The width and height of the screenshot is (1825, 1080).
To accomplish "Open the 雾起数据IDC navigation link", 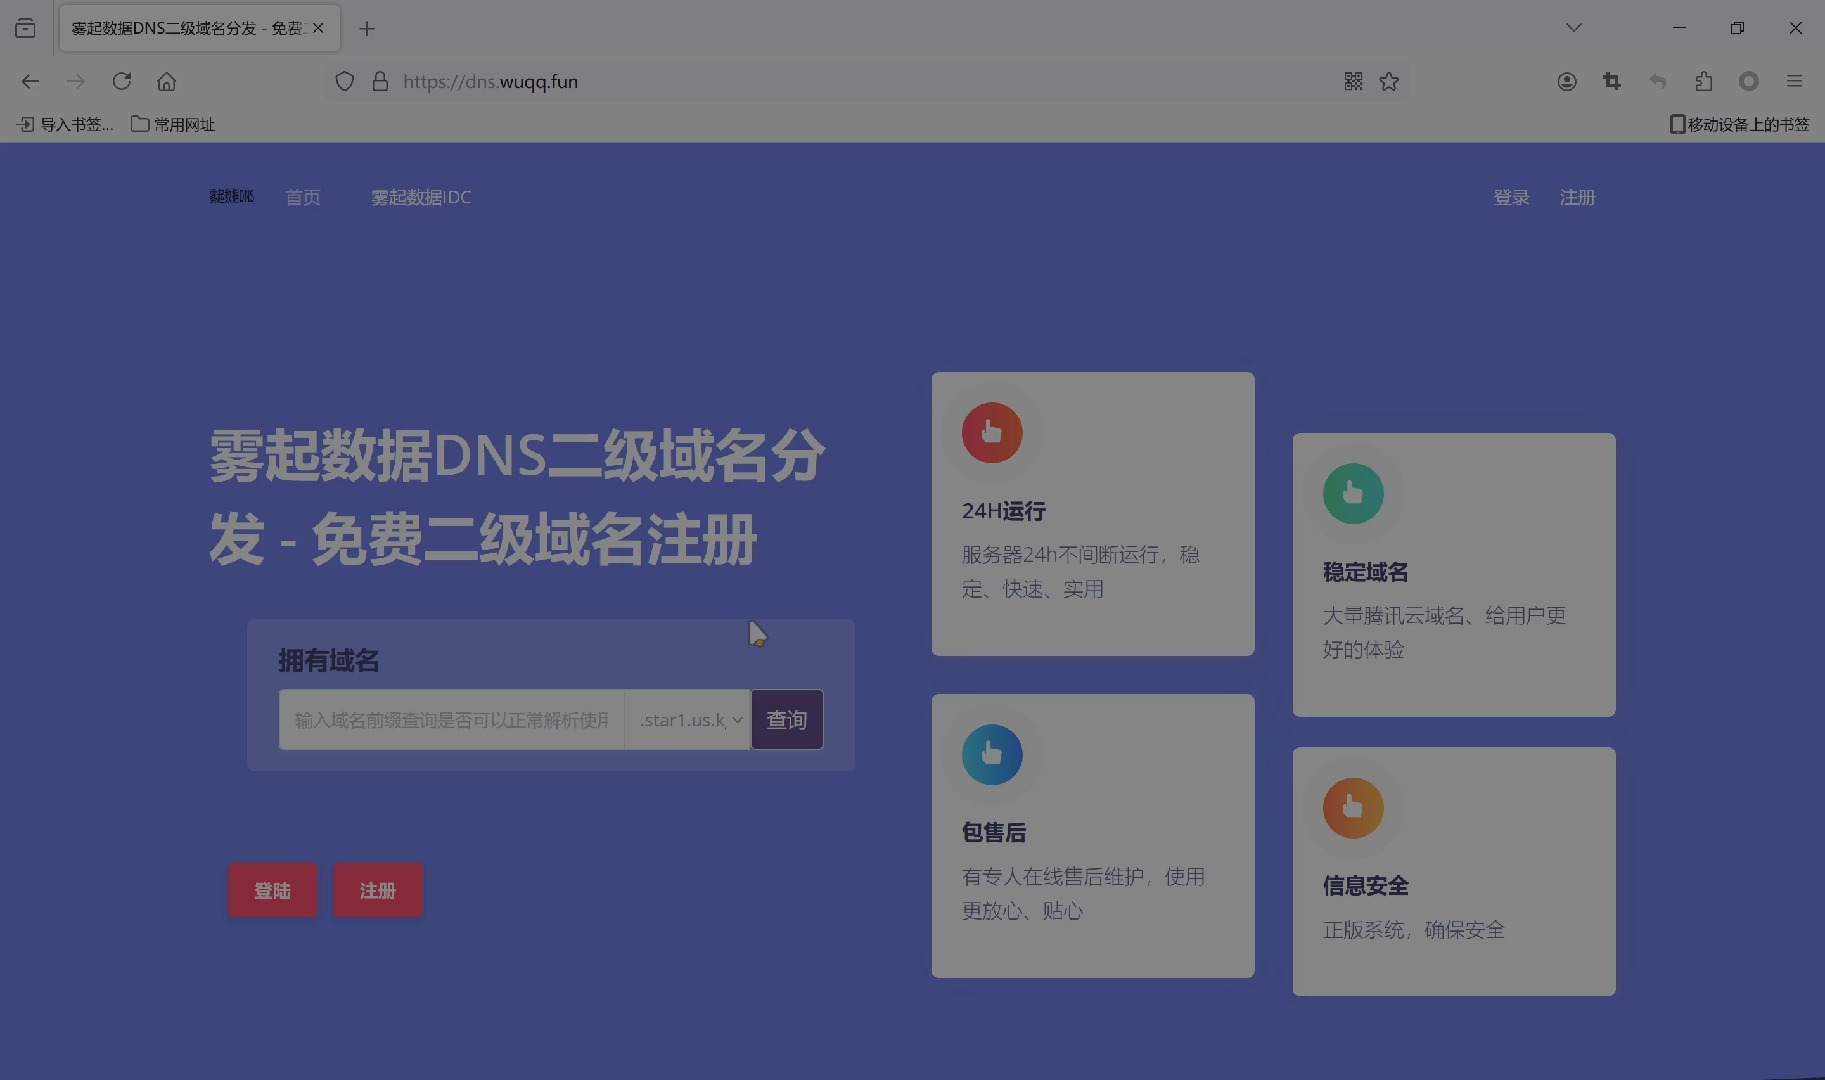I will [421, 197].
